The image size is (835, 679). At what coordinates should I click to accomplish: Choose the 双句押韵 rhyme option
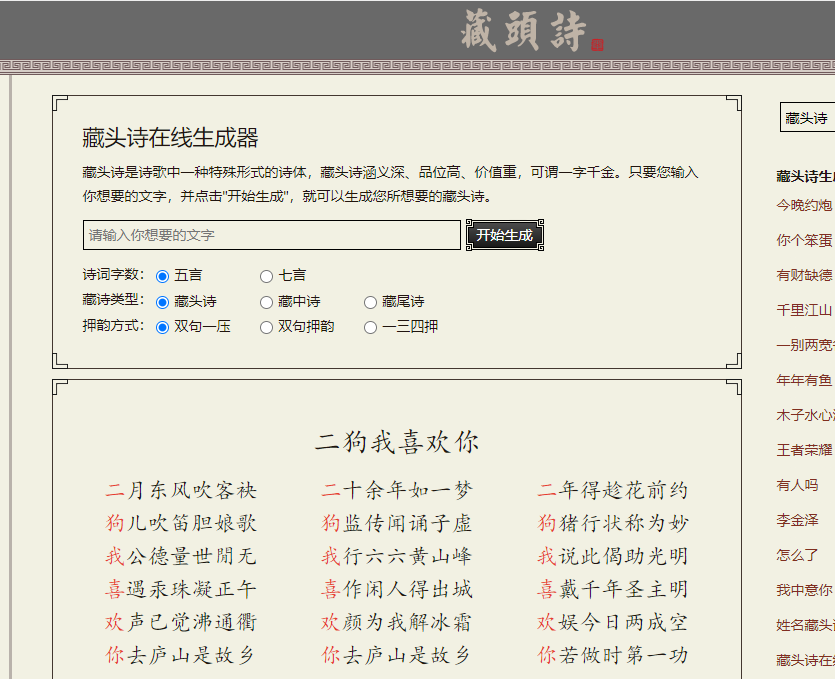266,327
